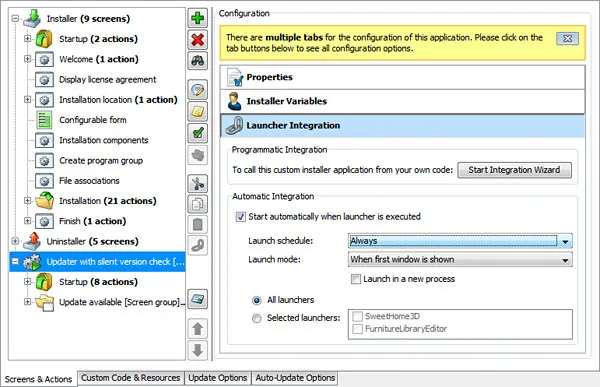This screenshot has width=600, height=387.
Task: Click the binoculars search icon
Action: (197, 60)
